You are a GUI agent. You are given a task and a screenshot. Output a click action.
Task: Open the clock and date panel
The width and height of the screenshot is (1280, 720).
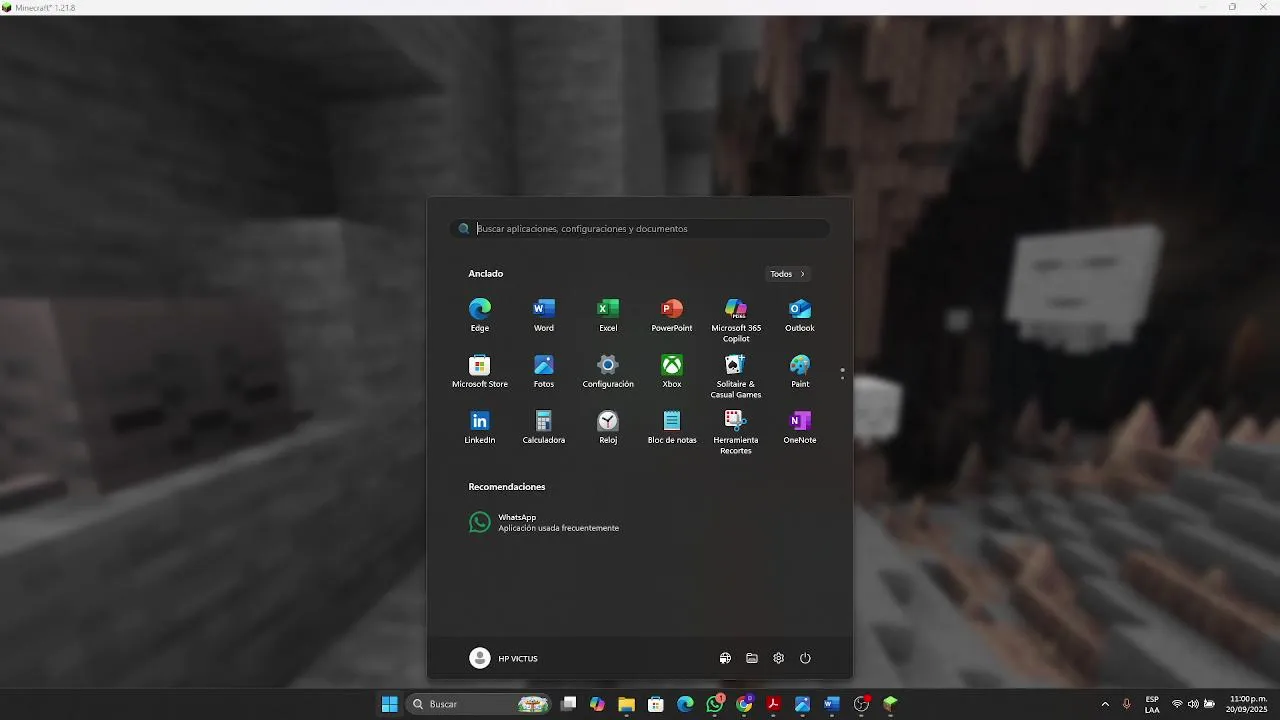pyautogui.click(x=1248, y=704)
